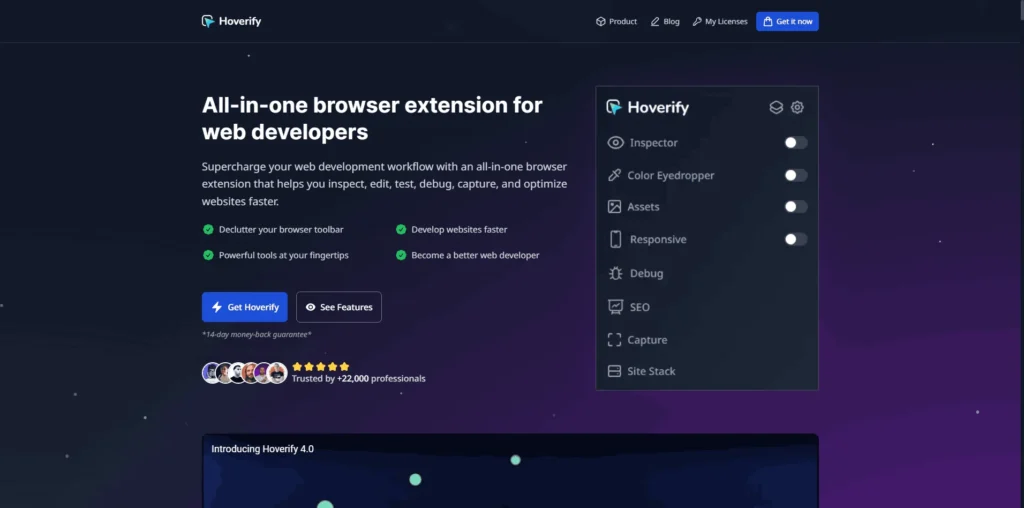Open the layers icon in Hoverify panel

(776, 107)
